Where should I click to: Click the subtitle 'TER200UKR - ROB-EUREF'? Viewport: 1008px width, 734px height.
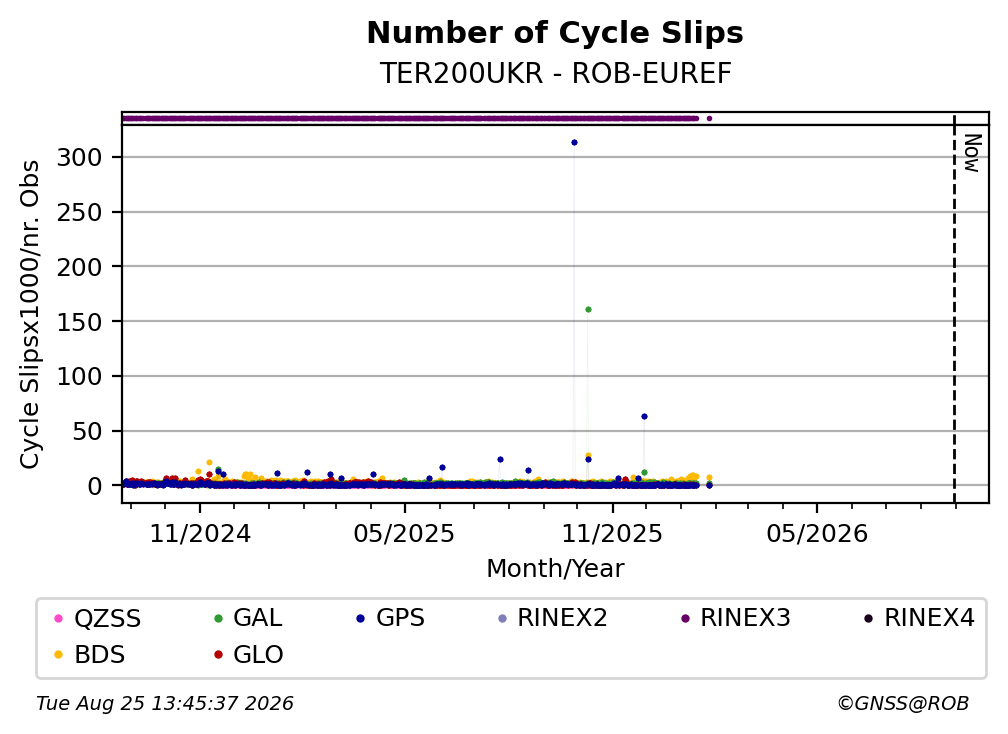[x=555, y=73]
